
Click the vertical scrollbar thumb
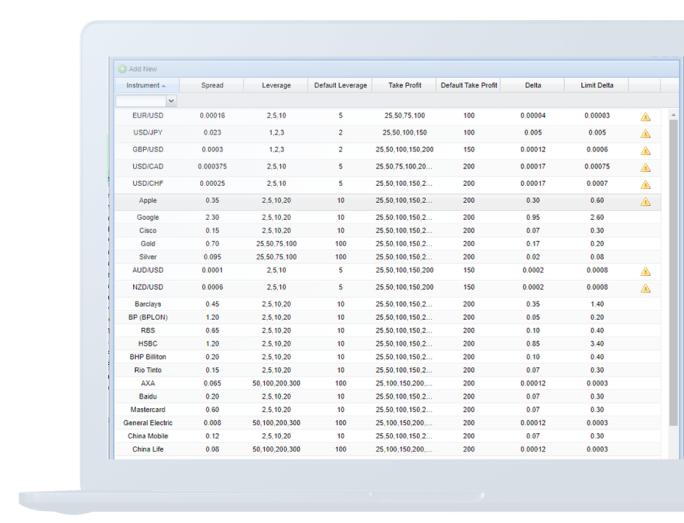[674, 273]
